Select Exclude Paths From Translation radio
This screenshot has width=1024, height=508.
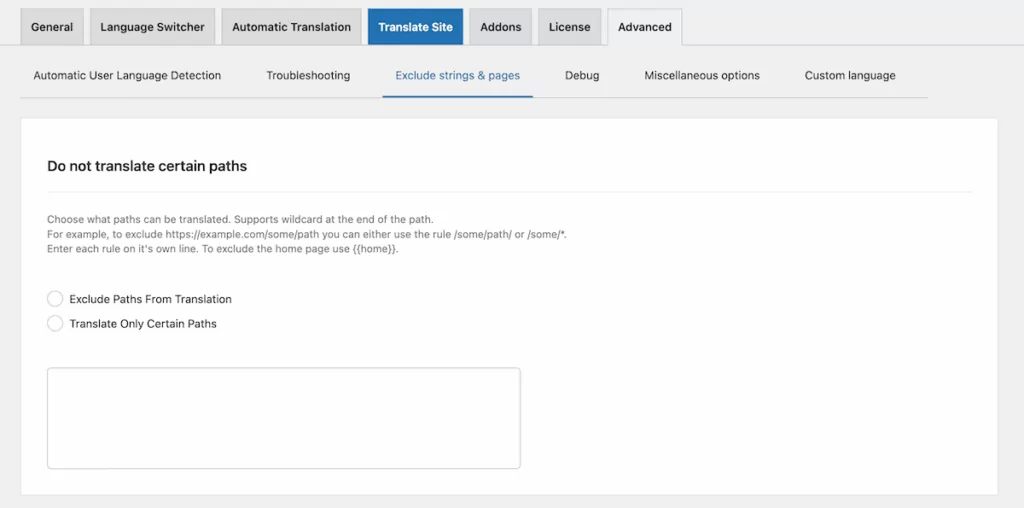pyautogui.click(x=55, y=299)
